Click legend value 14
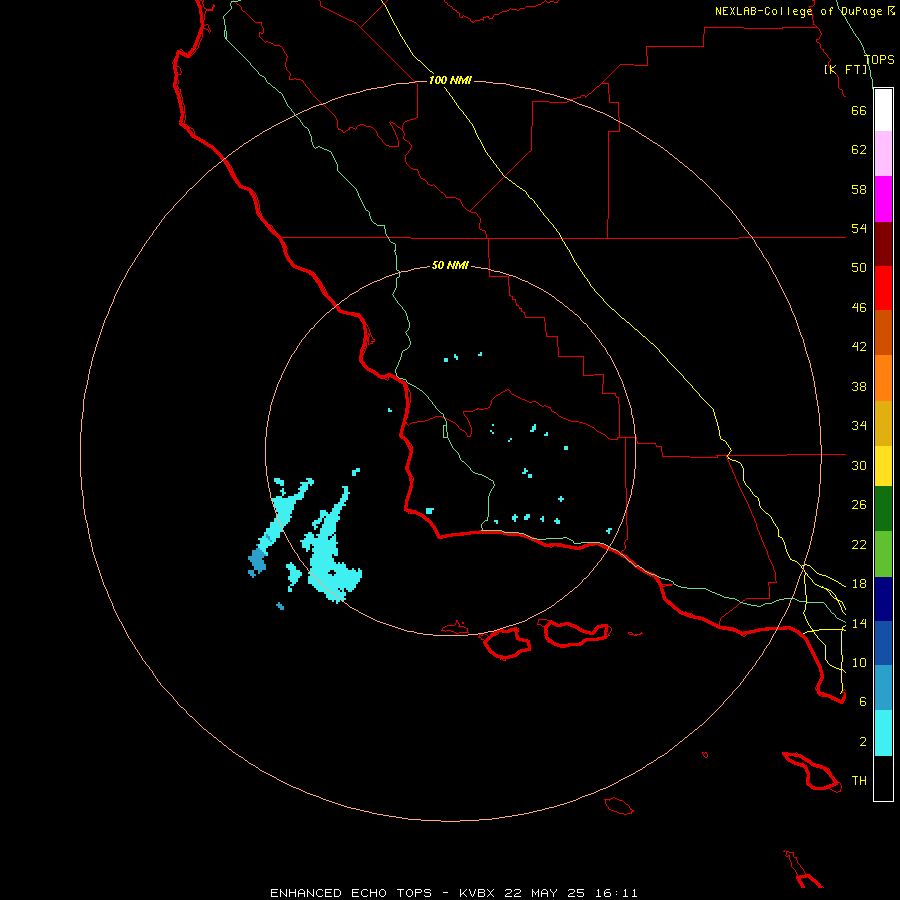900x900 pixels. coord(859,623)
